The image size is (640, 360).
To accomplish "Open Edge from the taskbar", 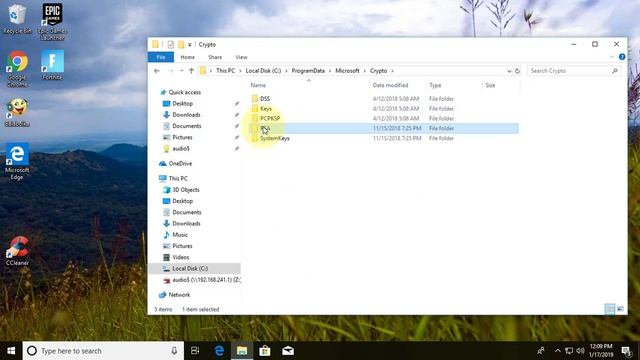I will (219, 351).
